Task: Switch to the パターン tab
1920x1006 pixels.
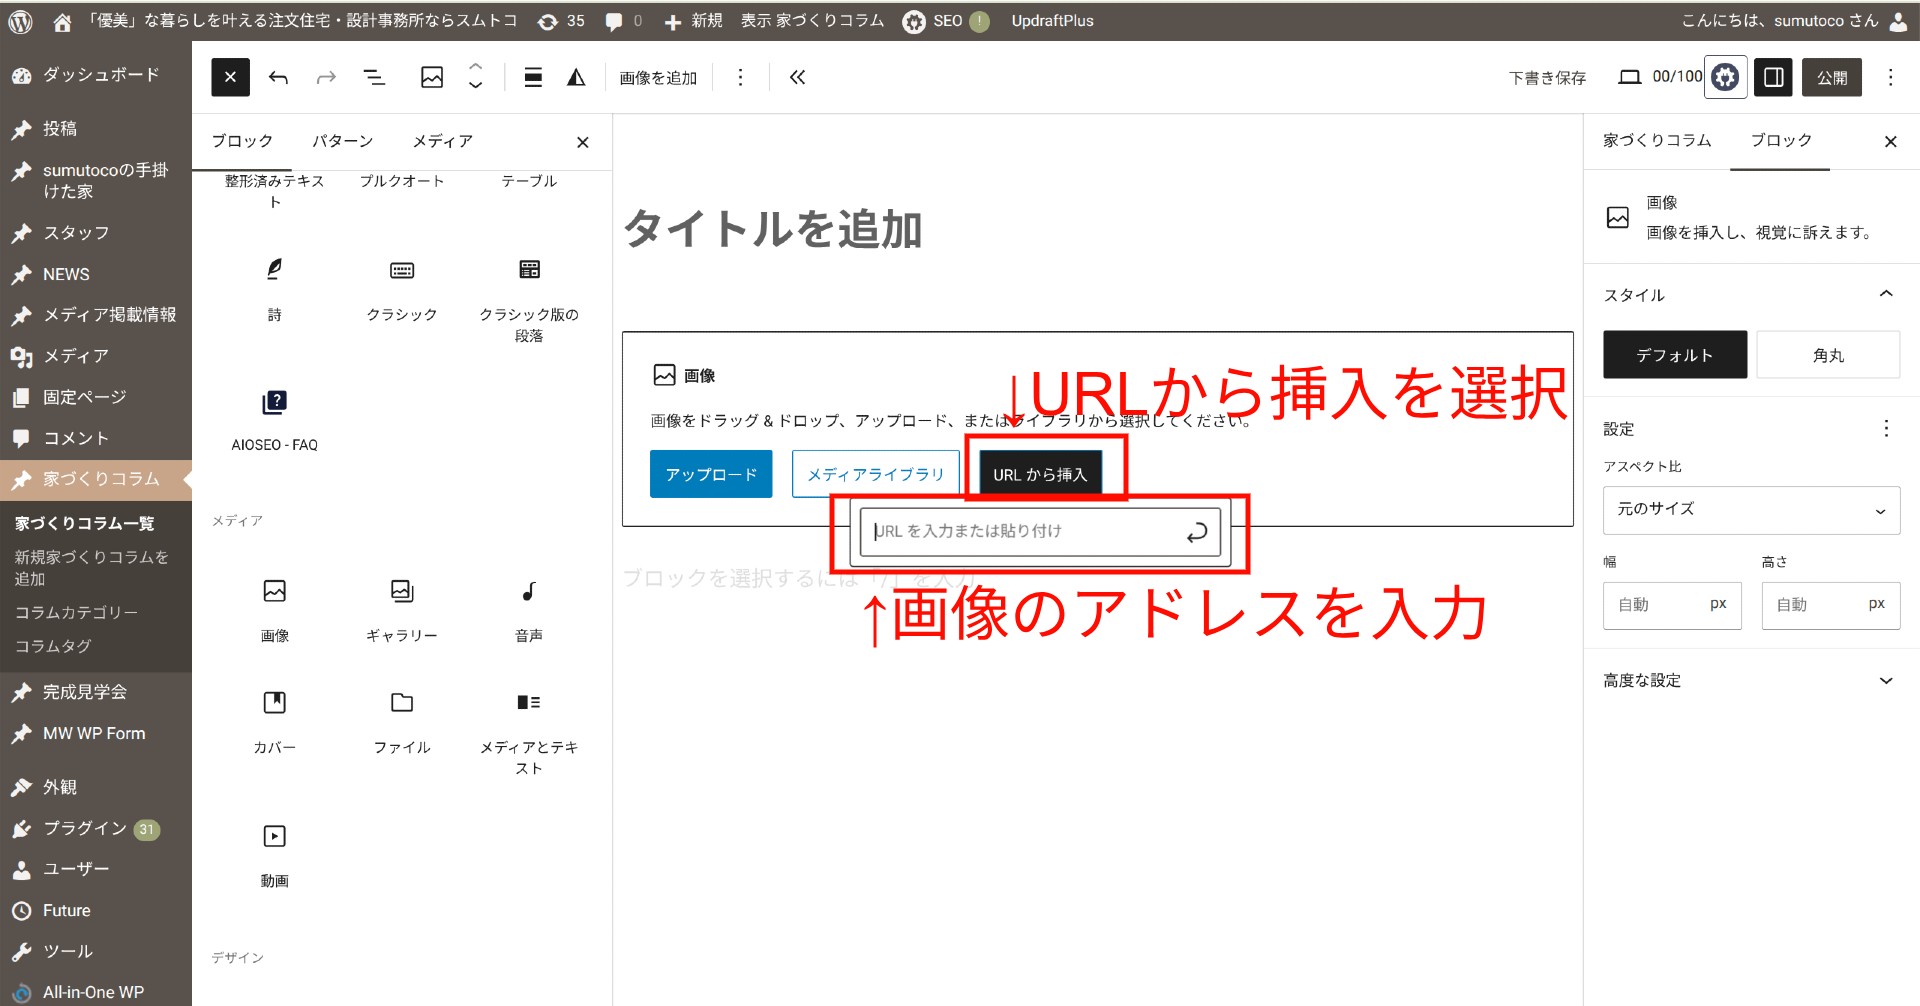Action: (x=342, y=142)
